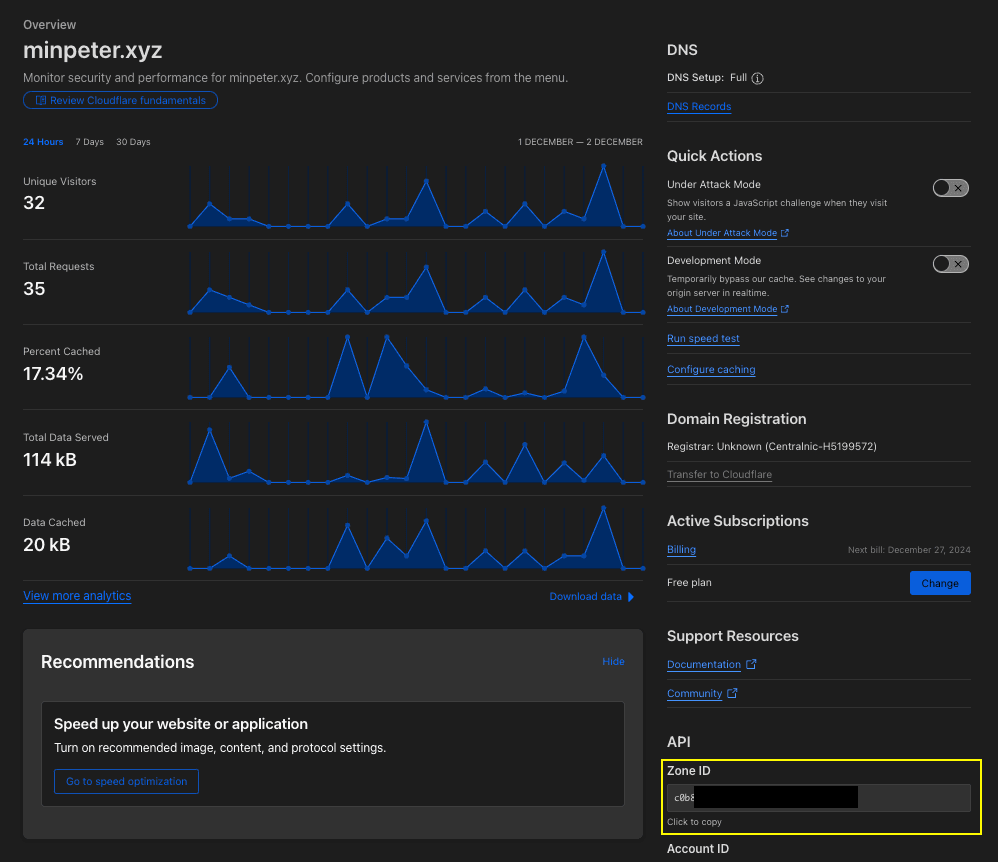
Task: Click external link icon beside Community
Action: point(732,693)
